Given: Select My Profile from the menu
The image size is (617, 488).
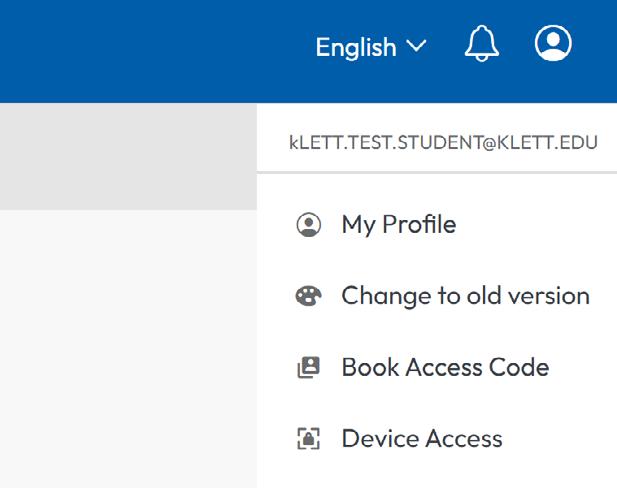Looking at the screenshot, I should [398, 225].
